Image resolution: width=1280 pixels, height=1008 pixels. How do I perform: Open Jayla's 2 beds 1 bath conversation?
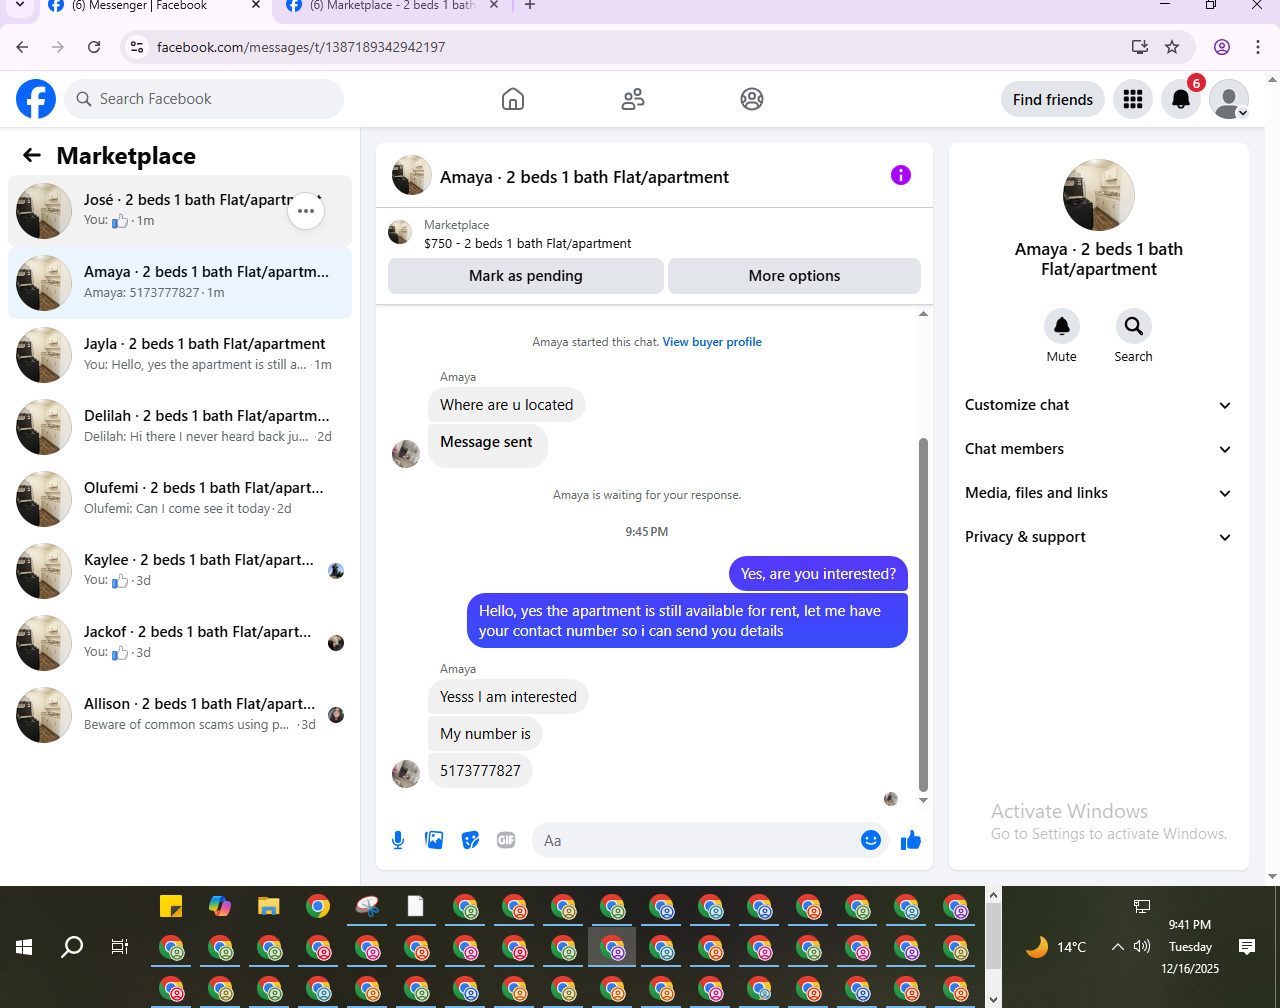[x=180, y=355]
